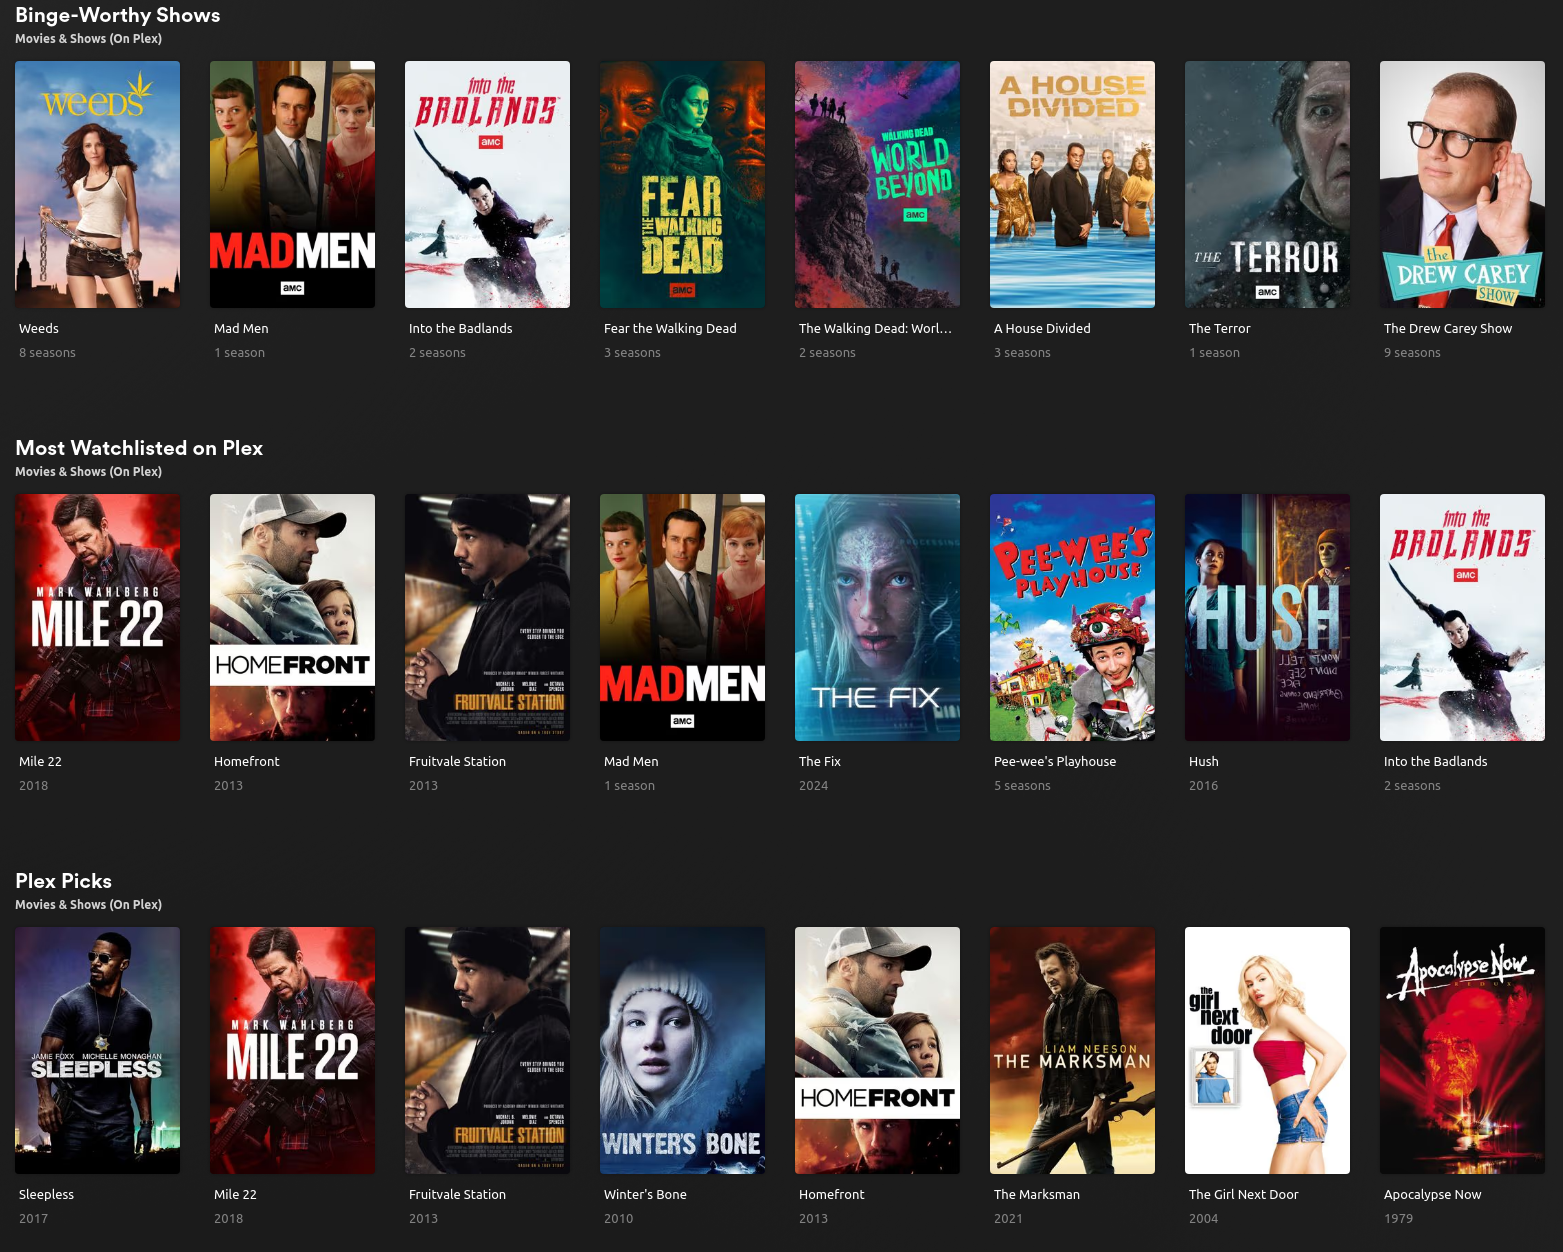Viewport: 1563px width, 1252px height.
Task: Open the Mile 22 poster in Most Watchlisted
Action: coord(97,617)
